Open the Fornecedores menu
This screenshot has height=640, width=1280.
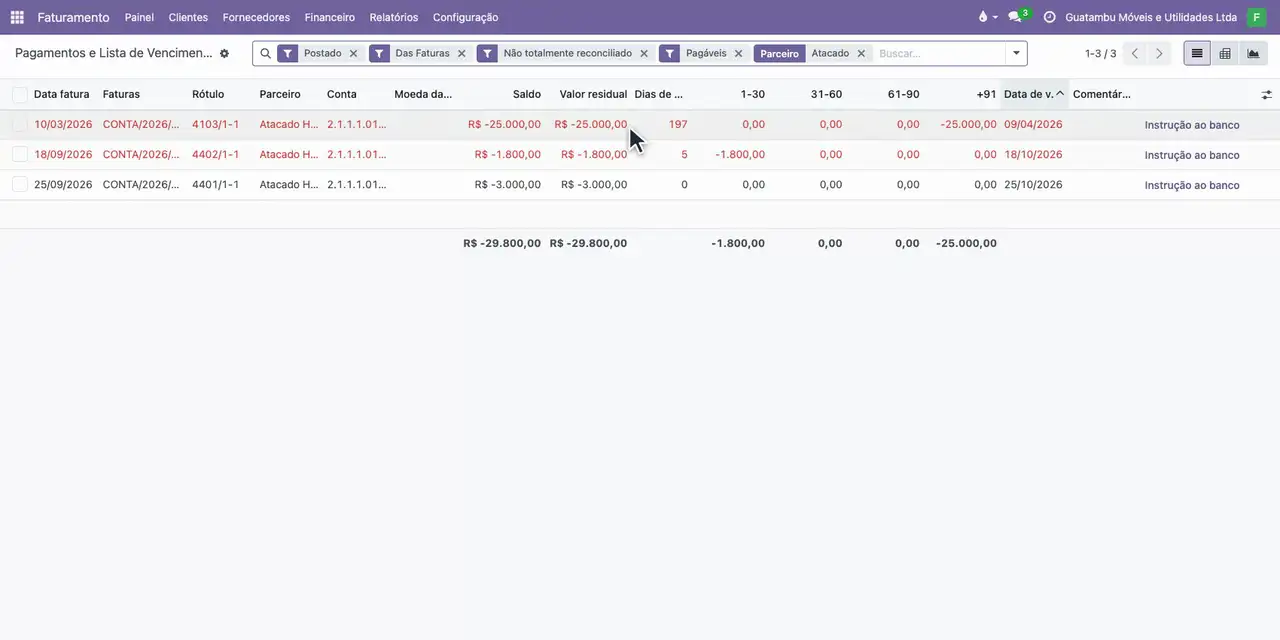point(256,17)
